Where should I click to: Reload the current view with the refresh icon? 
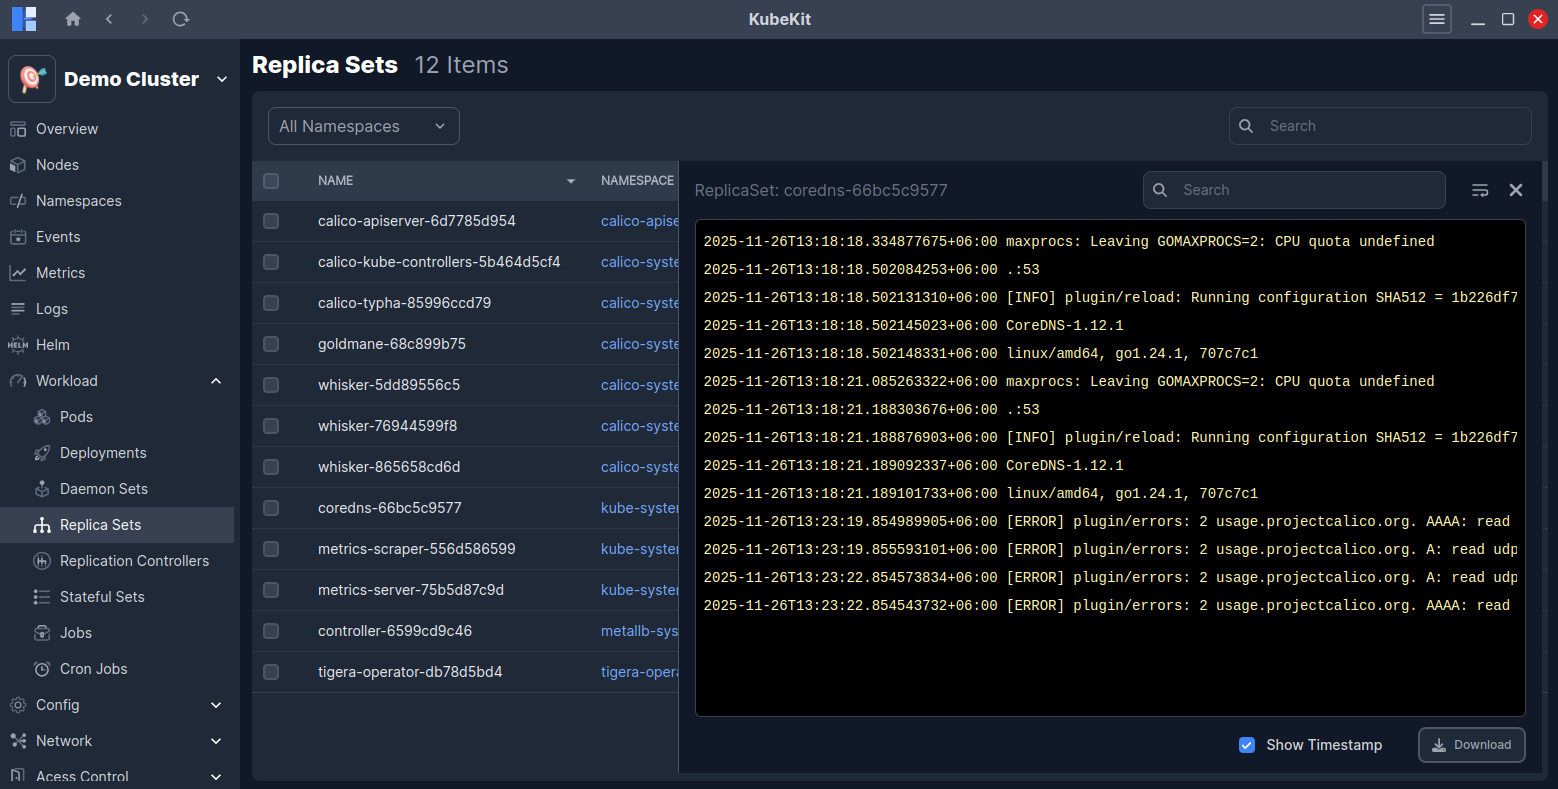pyautogui.click(x=181, y=18)
